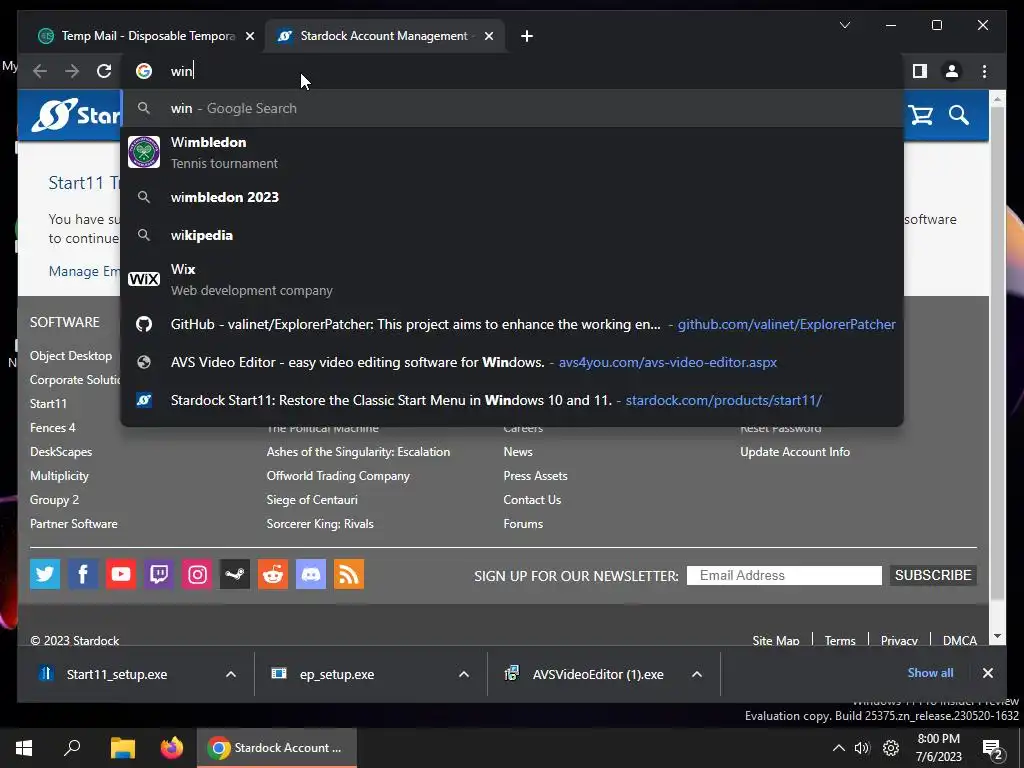Image resolution: width=1024 pixels, height=768 pixels.
Task: Reload the current page
Action: click(x=104, y=71)
